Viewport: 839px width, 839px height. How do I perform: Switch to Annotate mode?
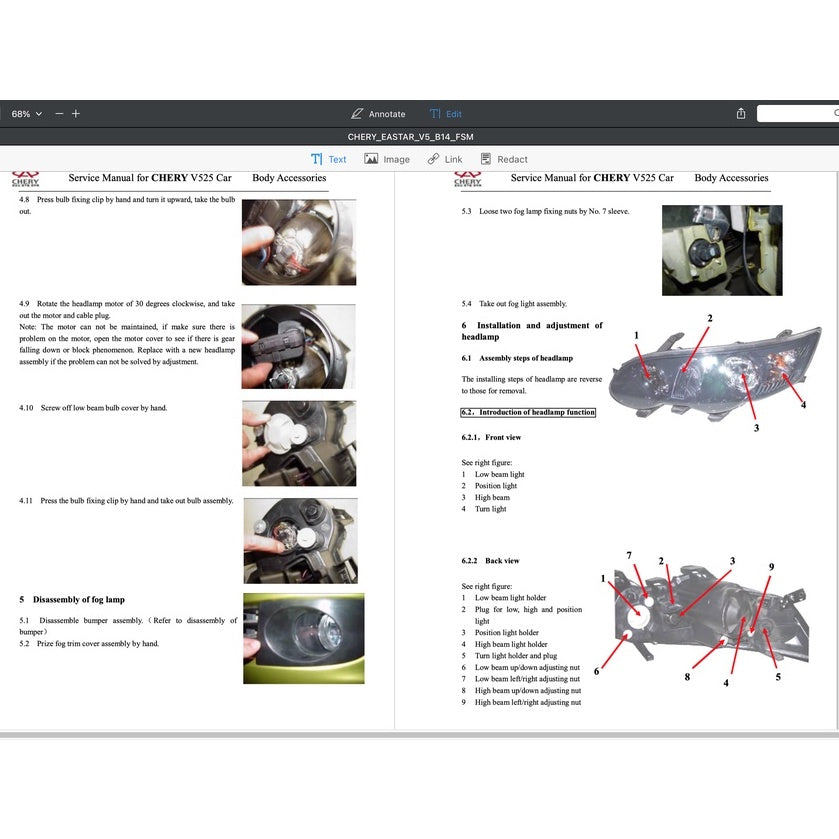[378, 114]
